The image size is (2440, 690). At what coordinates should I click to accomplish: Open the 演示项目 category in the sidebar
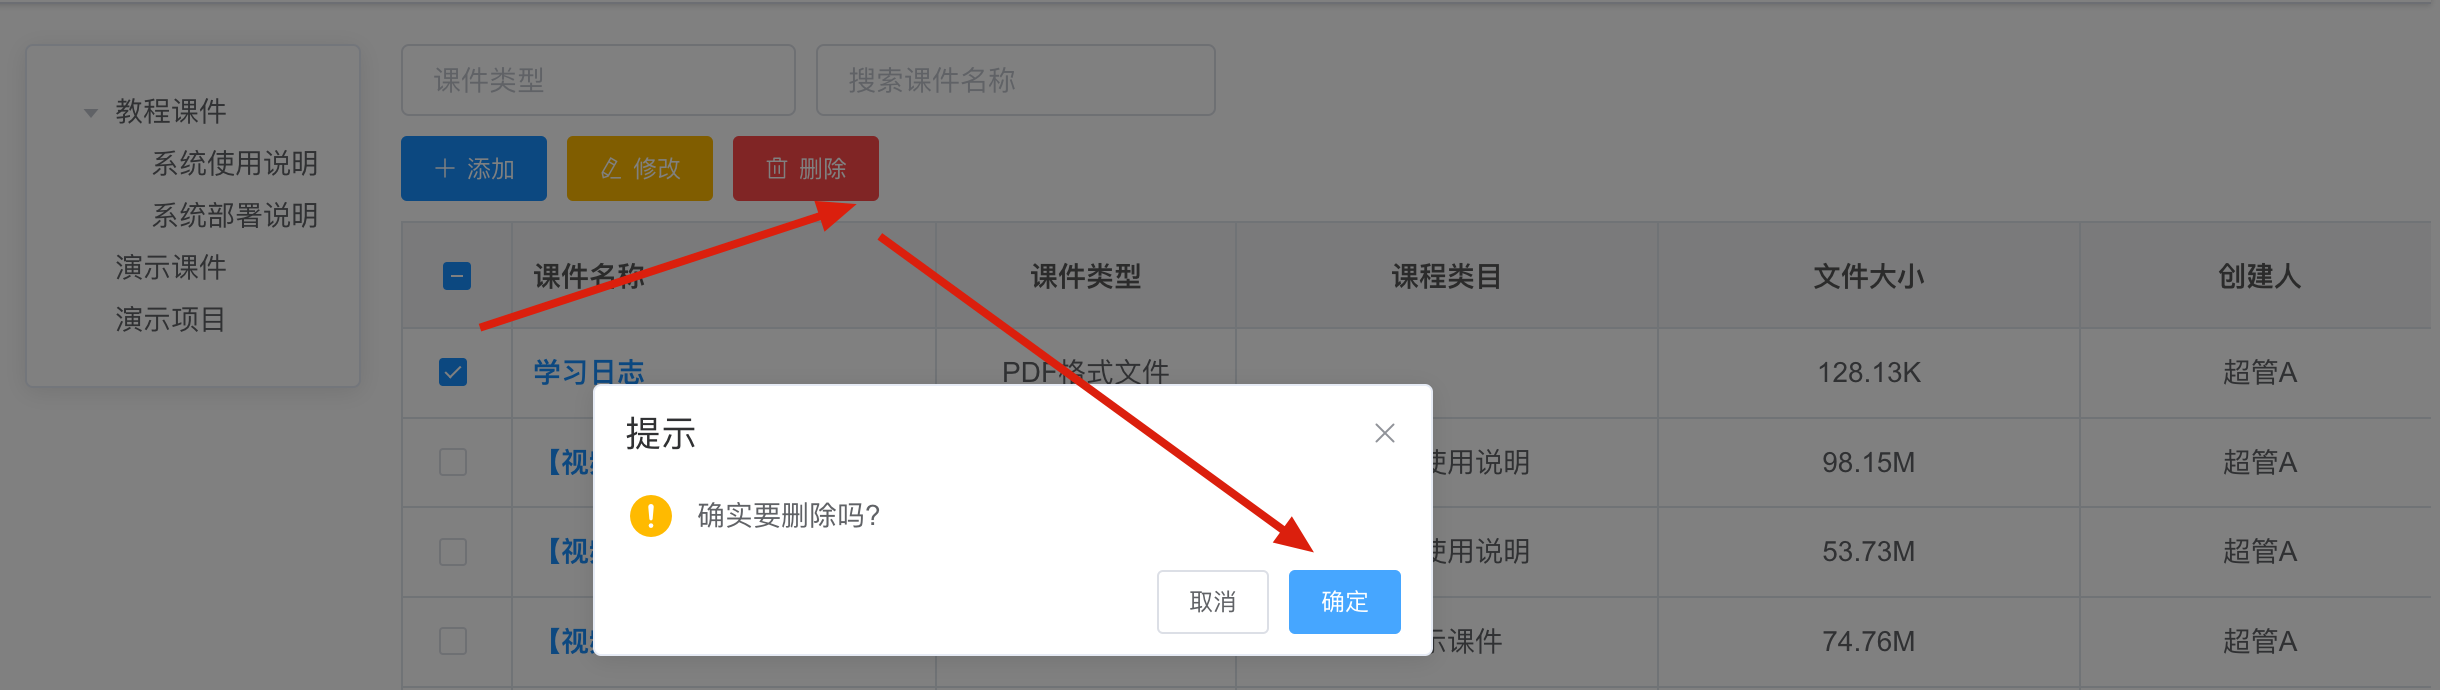point(171,319)
